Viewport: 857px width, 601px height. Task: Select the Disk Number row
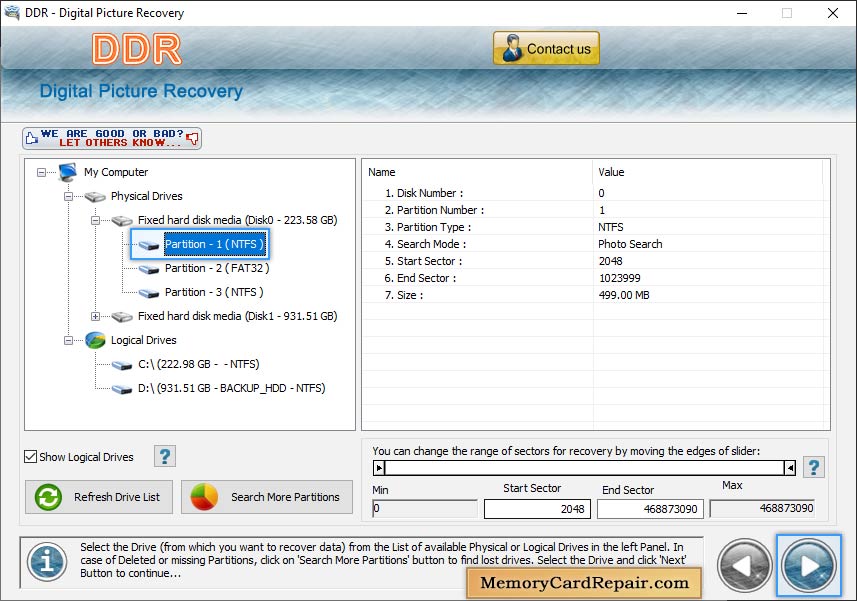[593, 193]
